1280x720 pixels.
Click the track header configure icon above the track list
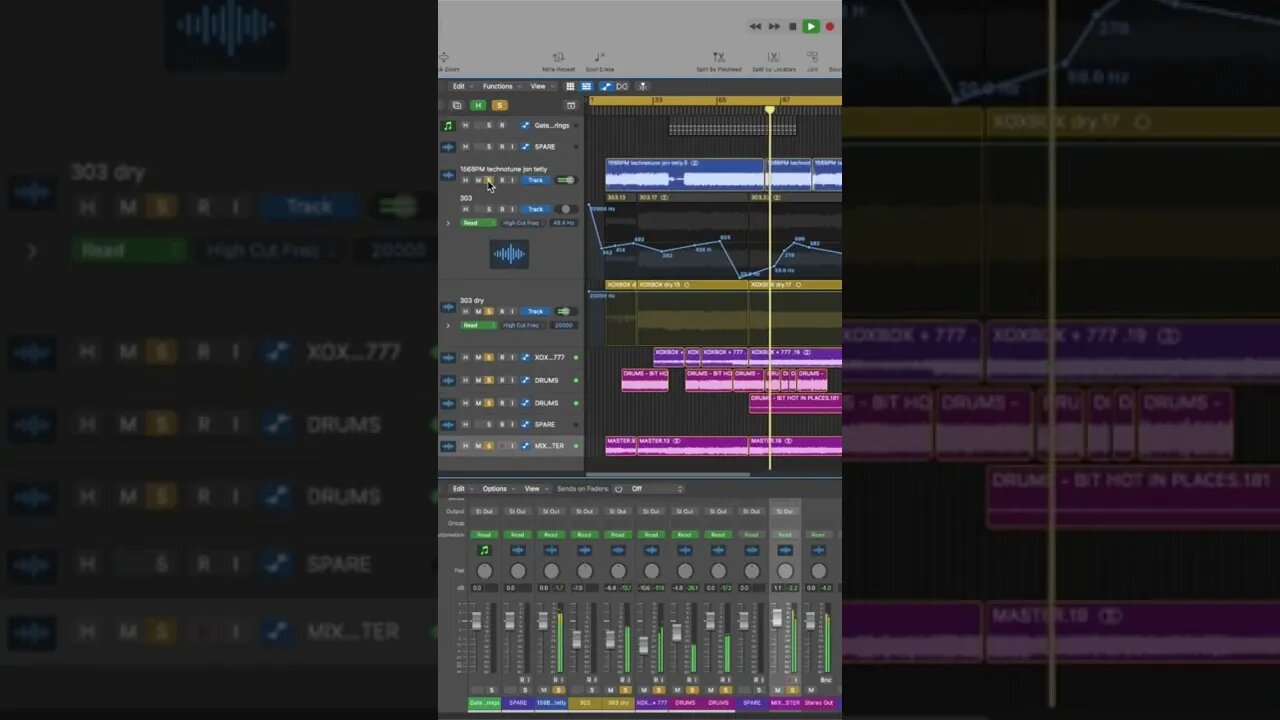pos(571,105)
